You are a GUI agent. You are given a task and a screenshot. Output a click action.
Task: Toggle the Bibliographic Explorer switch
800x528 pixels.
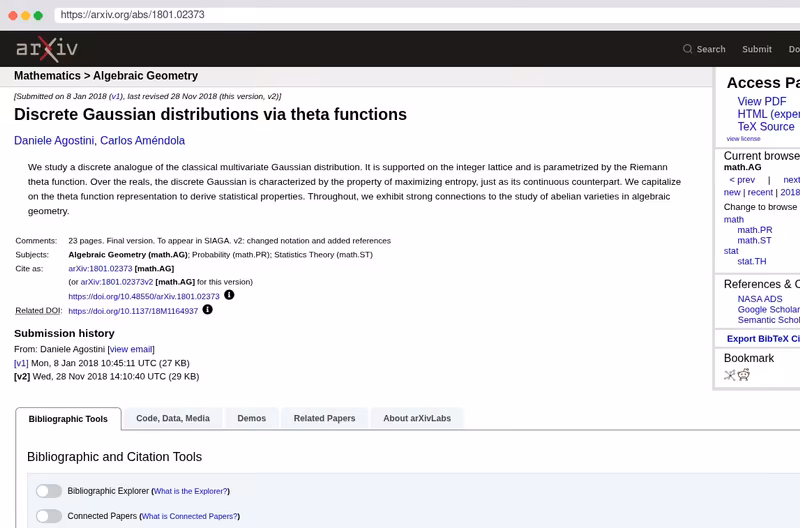[x=49, y=491]
